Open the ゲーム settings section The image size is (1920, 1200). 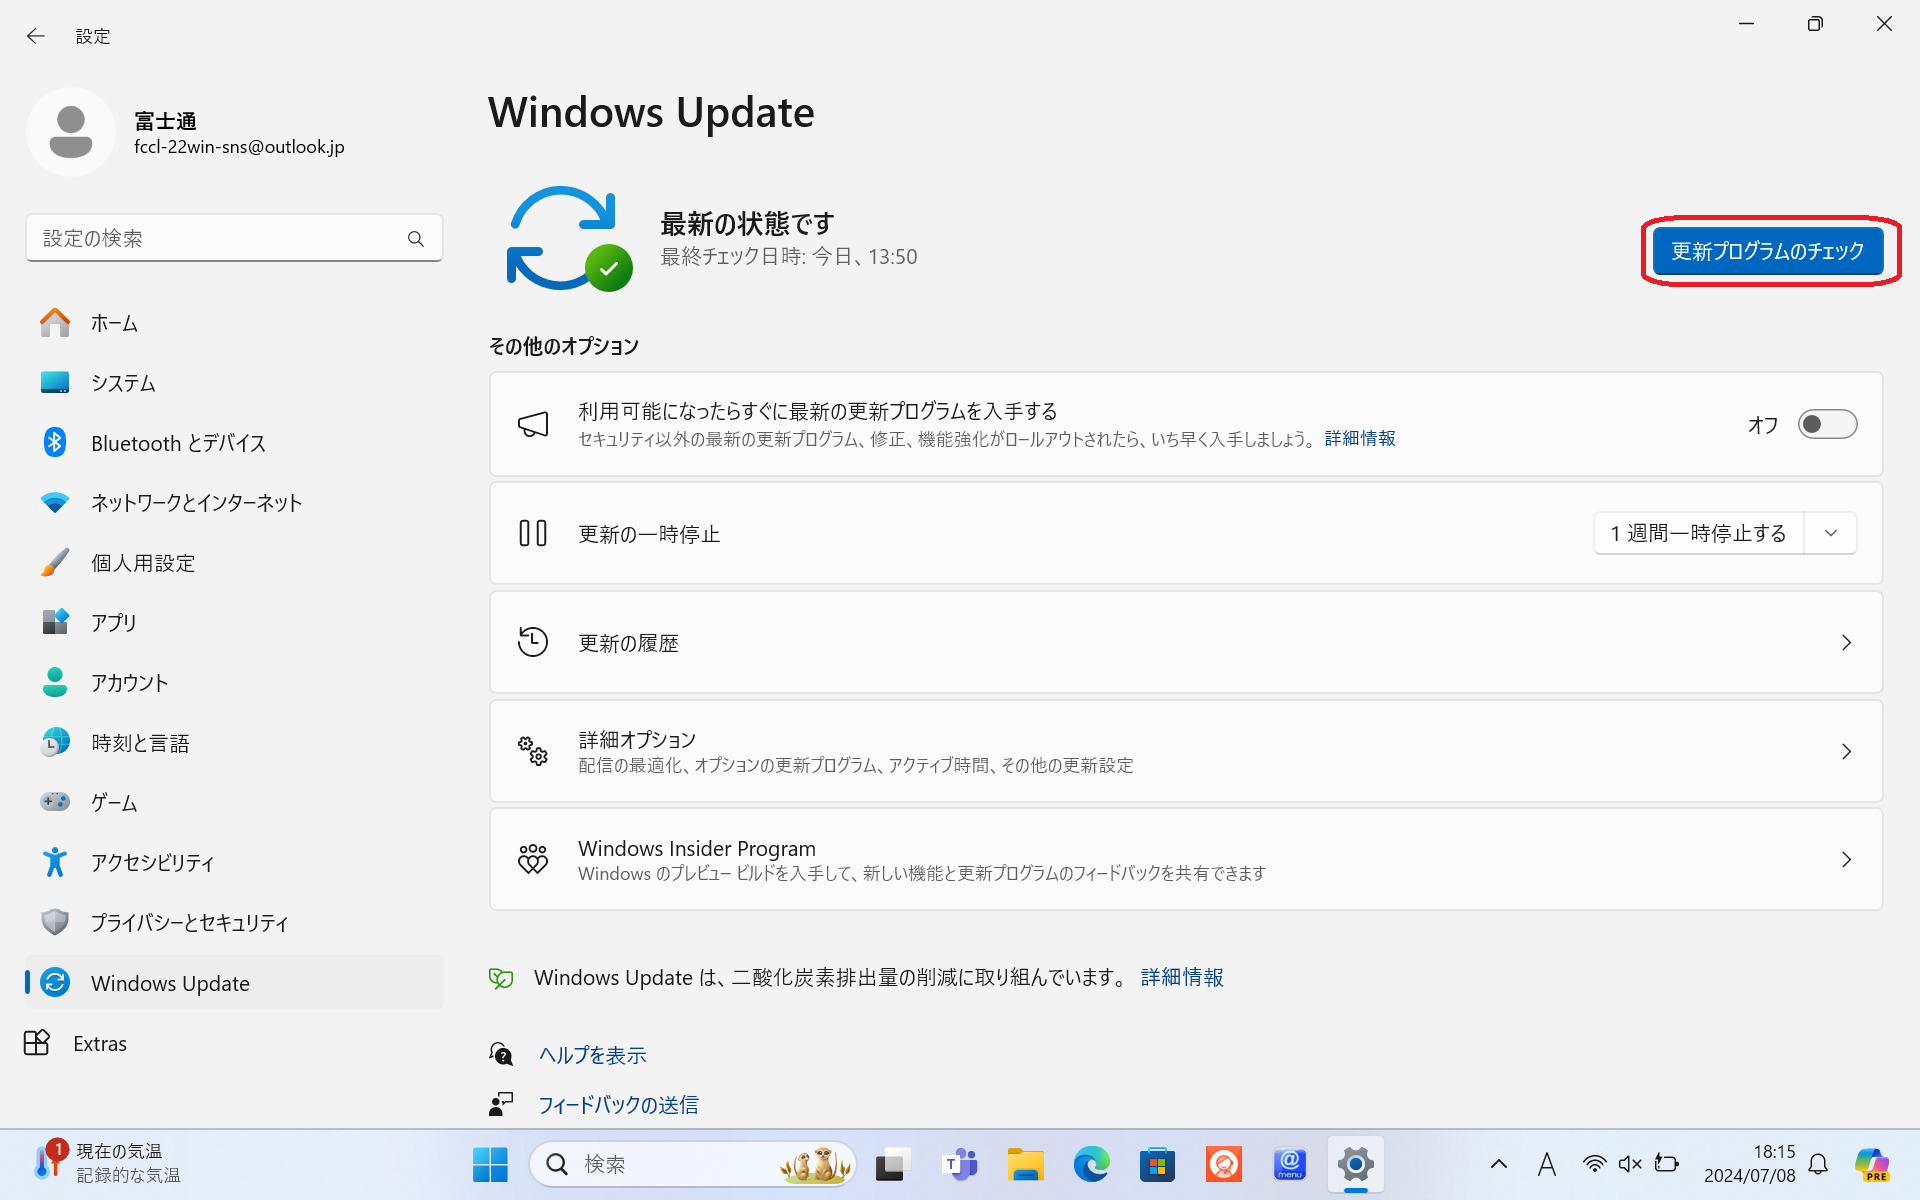pyautogui.click(x=114, y=802)
